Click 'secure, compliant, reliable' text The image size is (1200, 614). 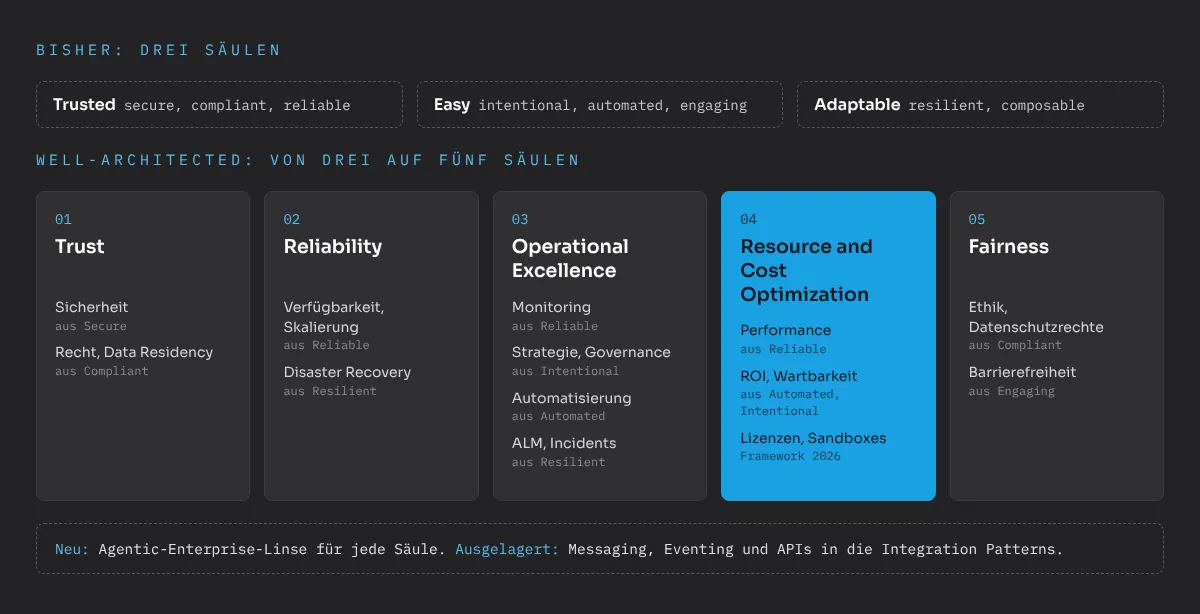tap(237, 105)
